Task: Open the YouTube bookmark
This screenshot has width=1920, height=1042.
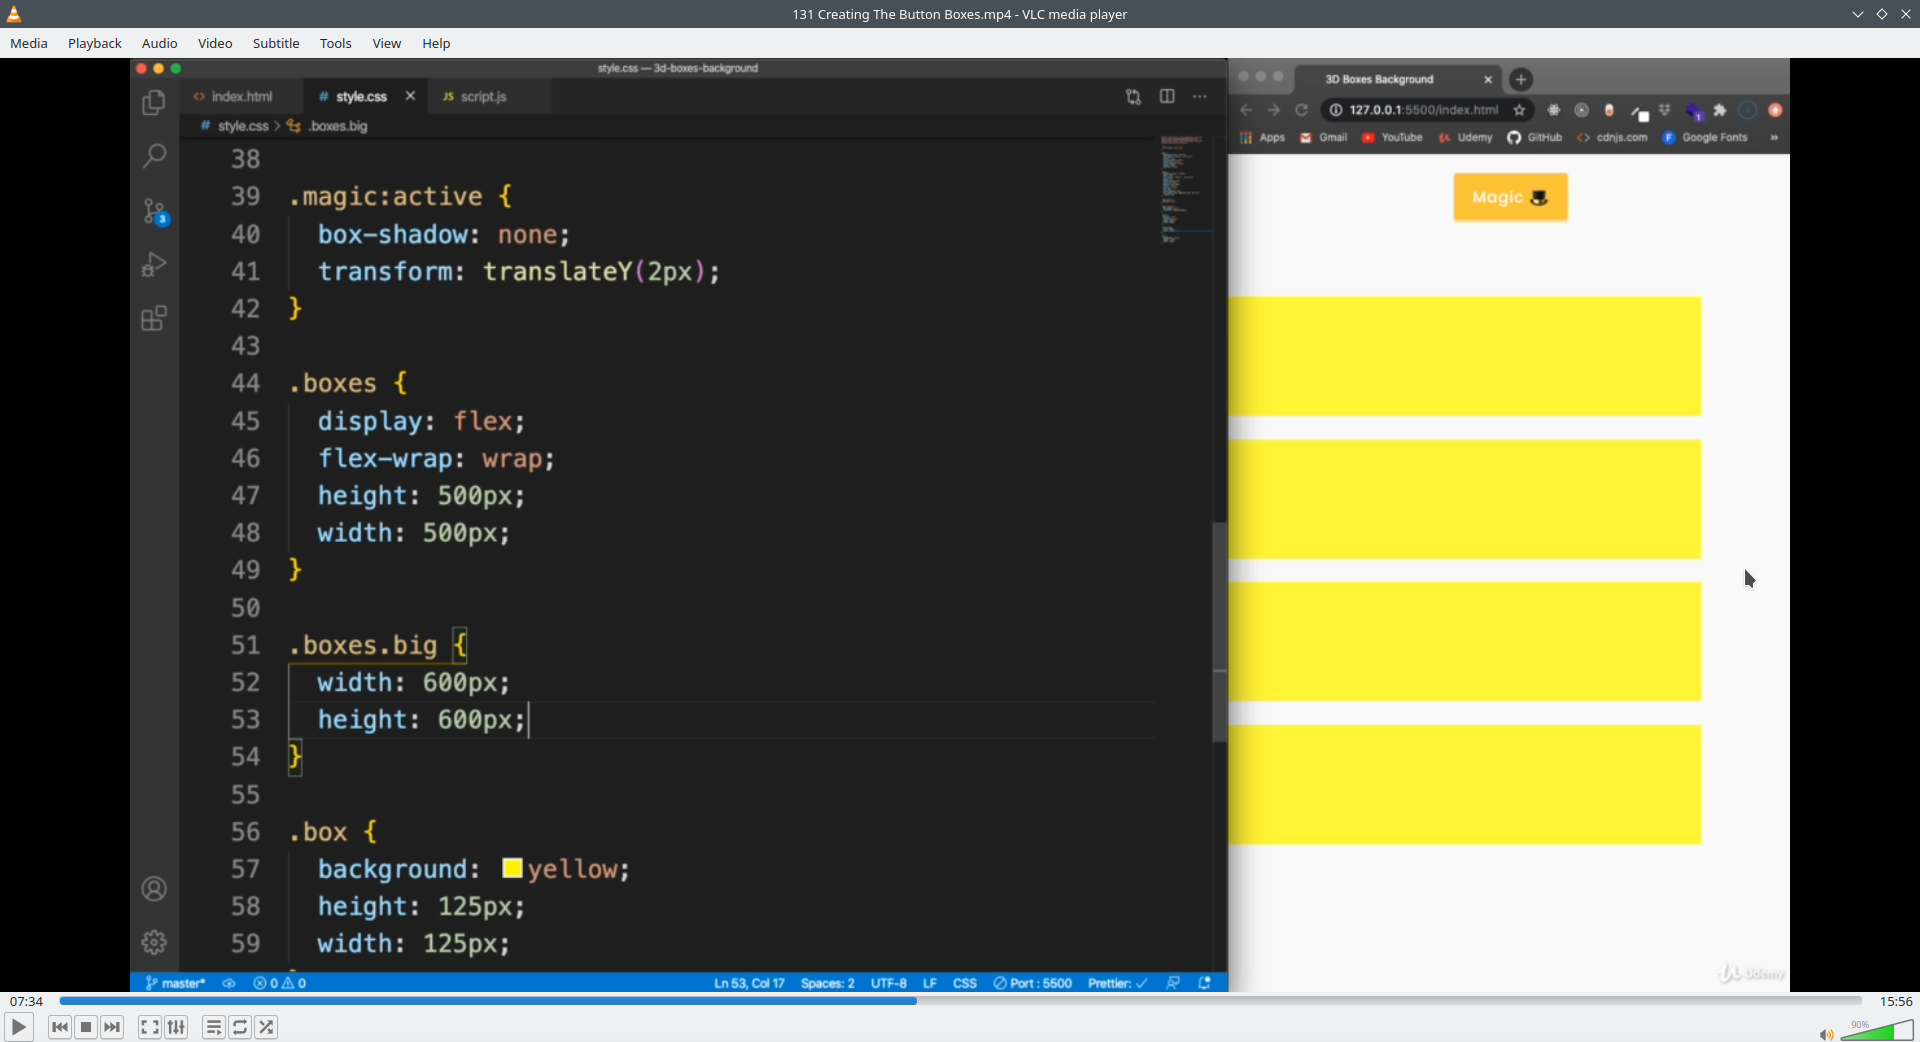Action: (1392, 138)
